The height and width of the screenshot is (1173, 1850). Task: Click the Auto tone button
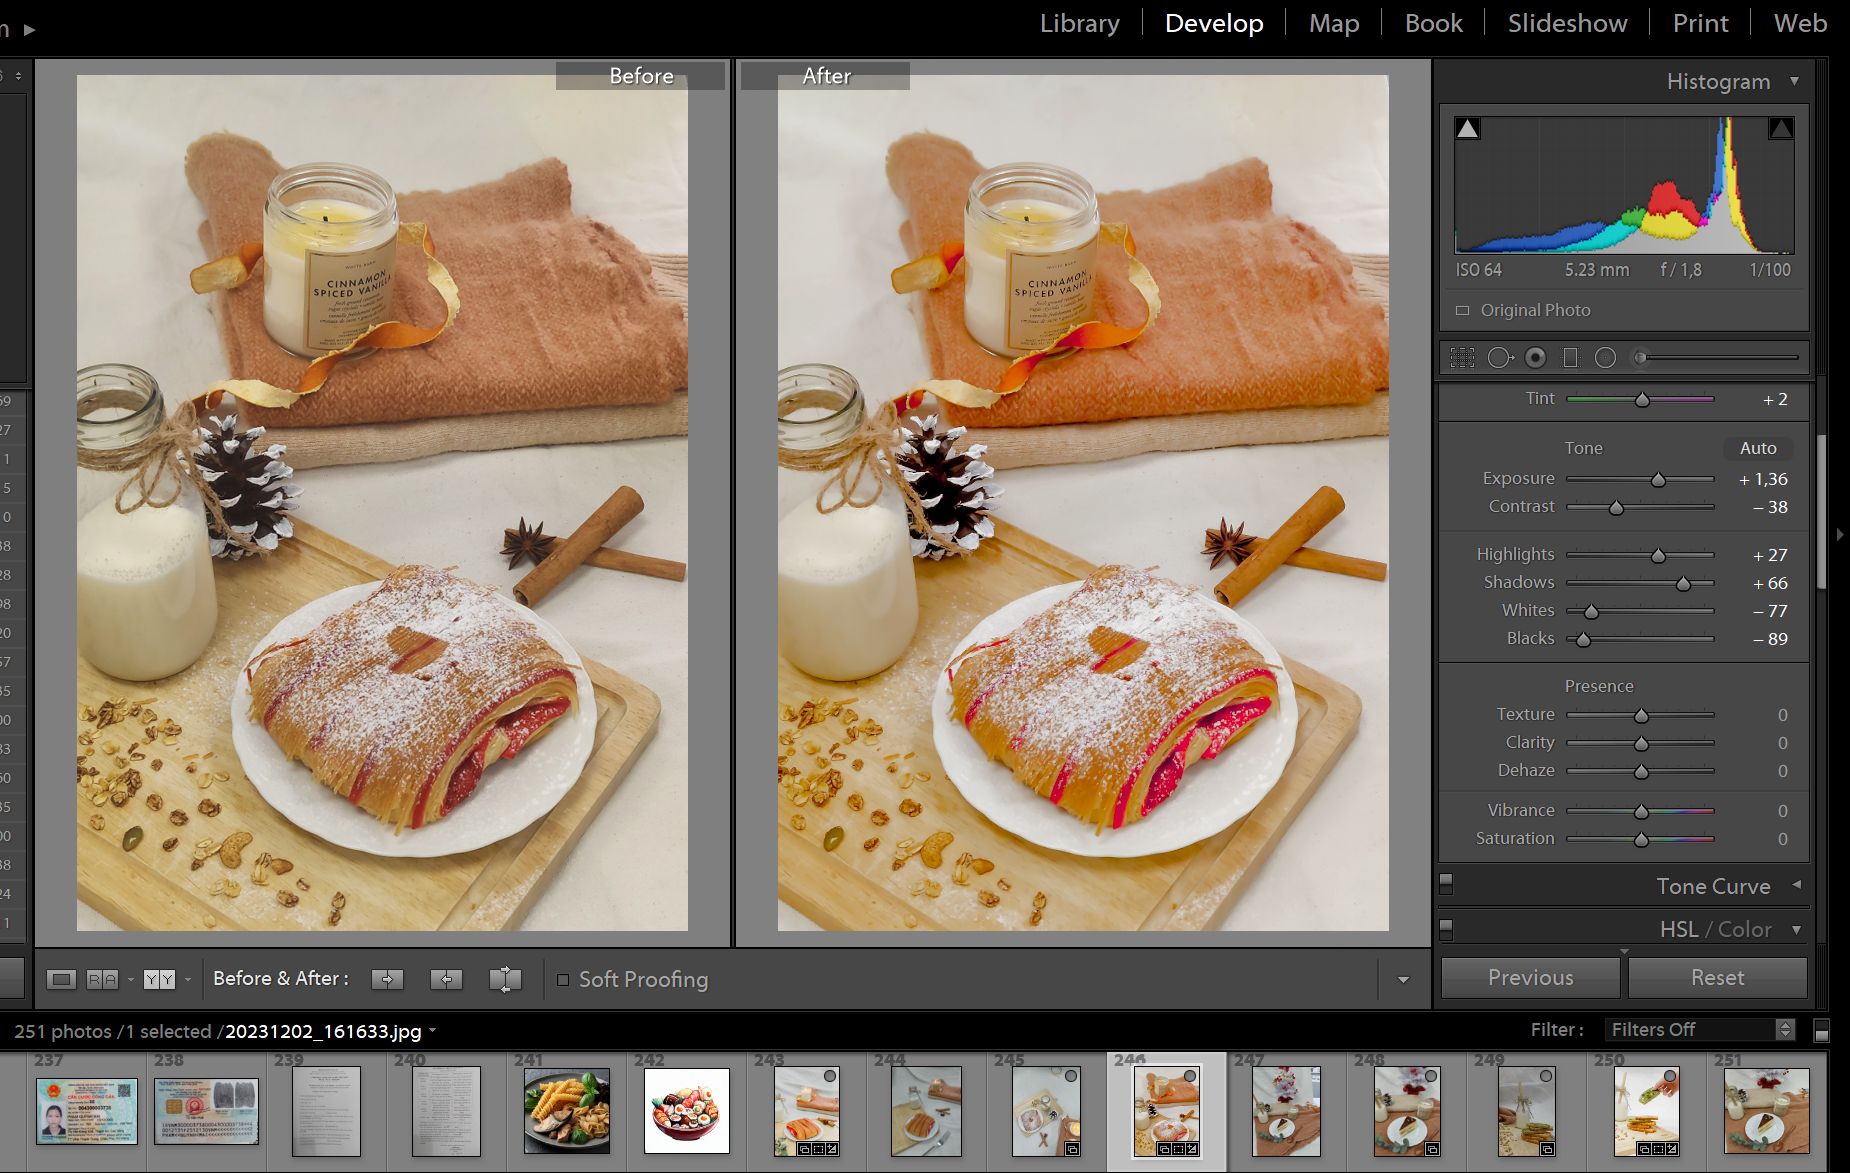click(x=1758, y=448)
